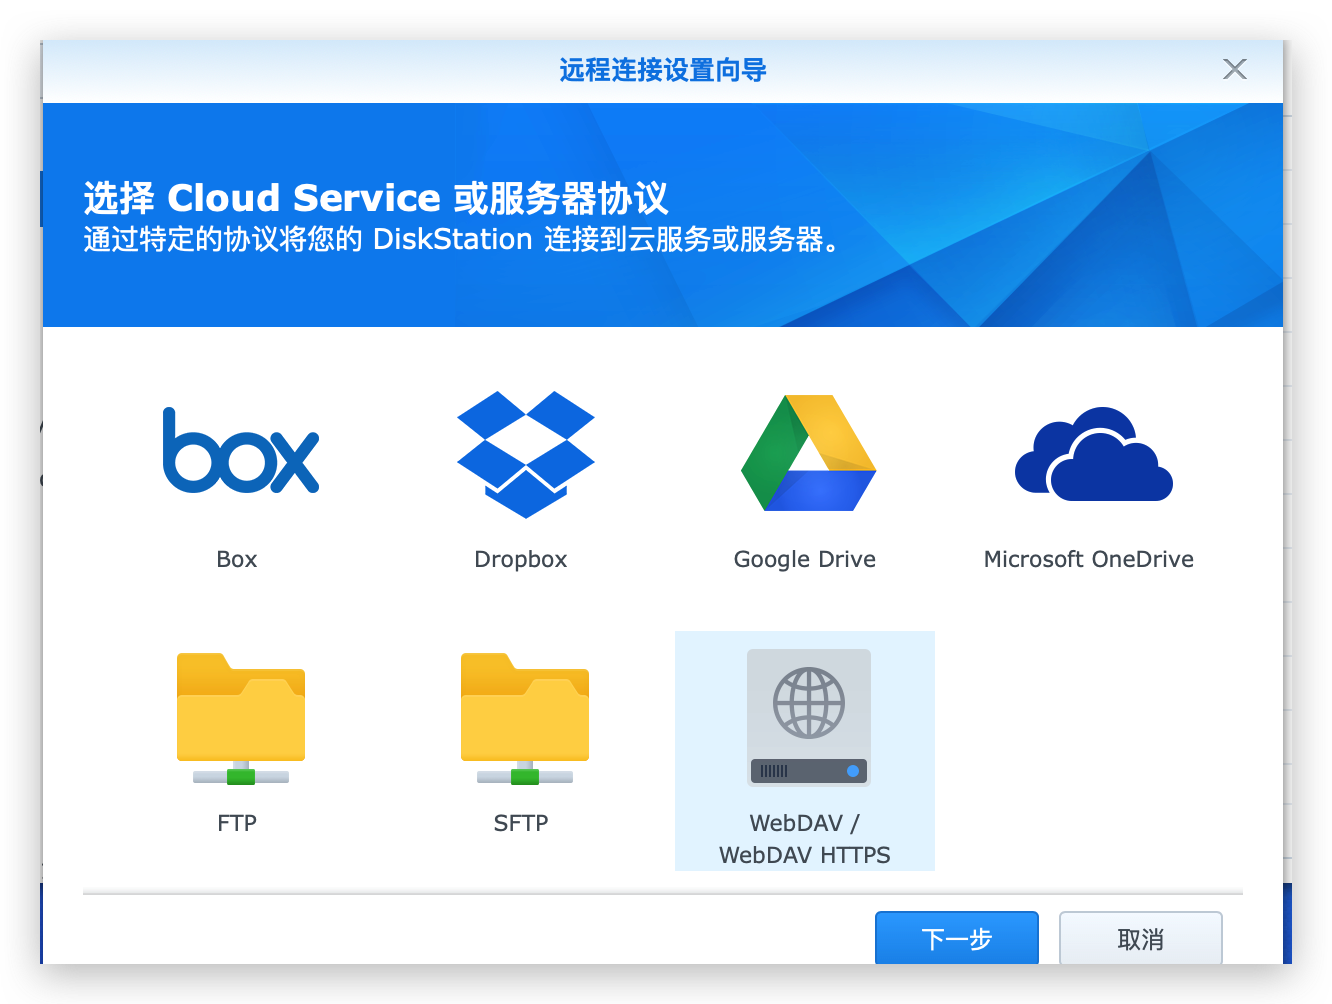Click the "Microsoft OneDrive" text label
This screenshot has width=1332, height=1004.
(x=1088, y=560)
